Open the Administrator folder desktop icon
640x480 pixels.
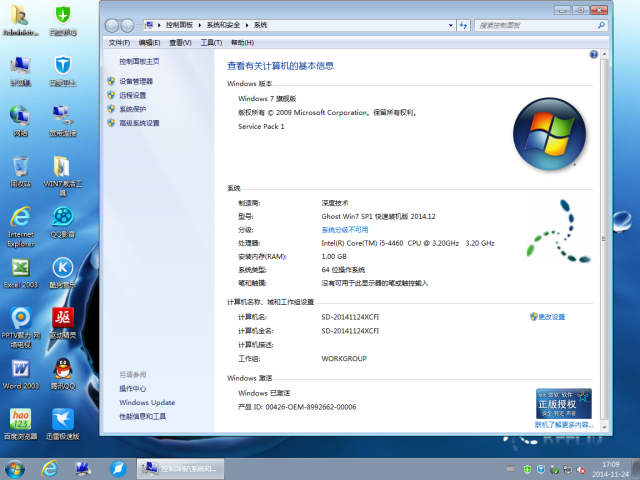pyautogui.click(x=20, y=20)
